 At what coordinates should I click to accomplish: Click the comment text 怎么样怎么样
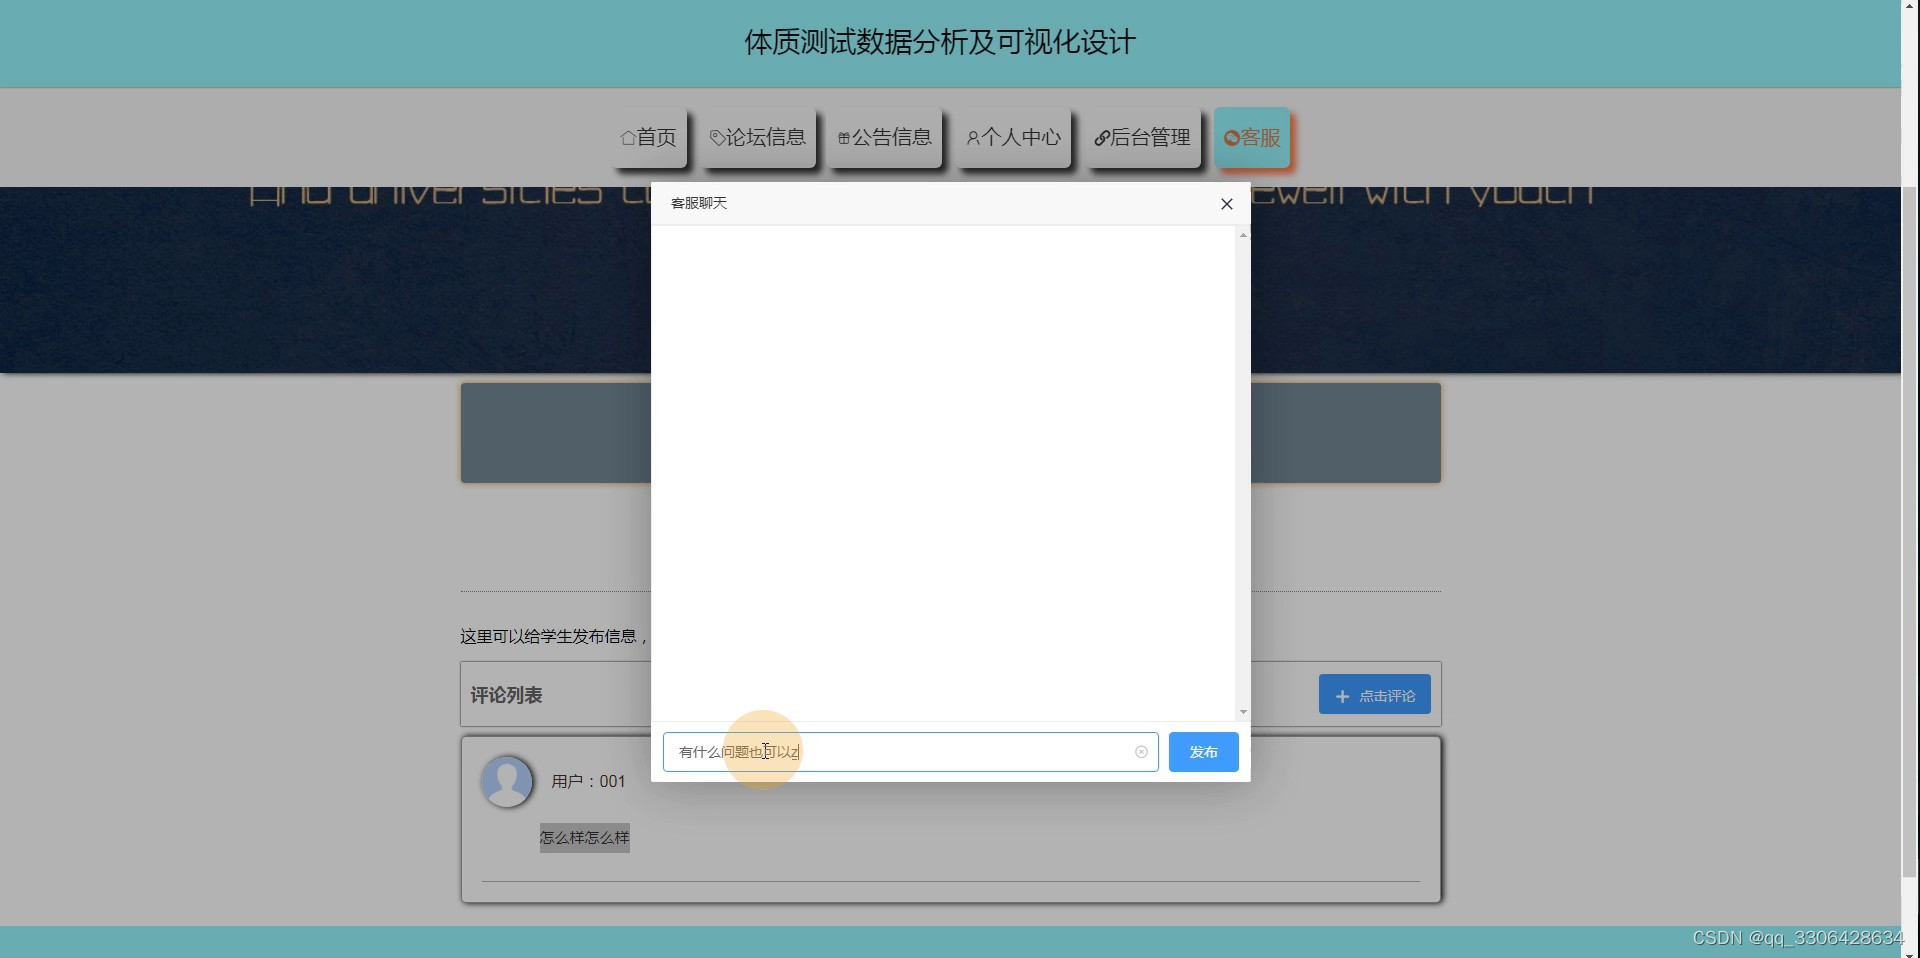[585, 838]
